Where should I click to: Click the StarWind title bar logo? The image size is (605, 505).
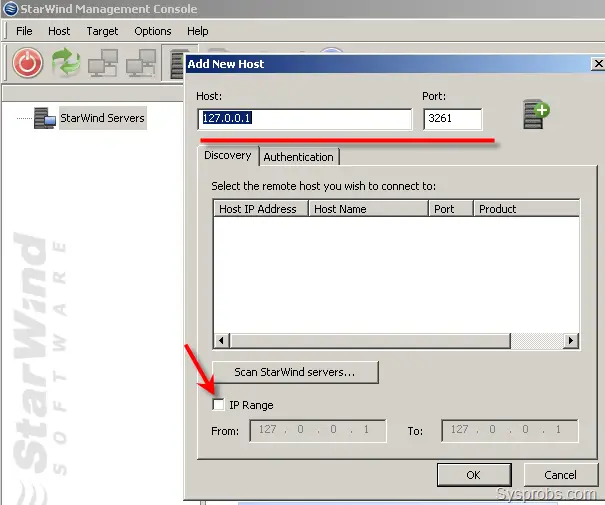[x=10, y=8]
